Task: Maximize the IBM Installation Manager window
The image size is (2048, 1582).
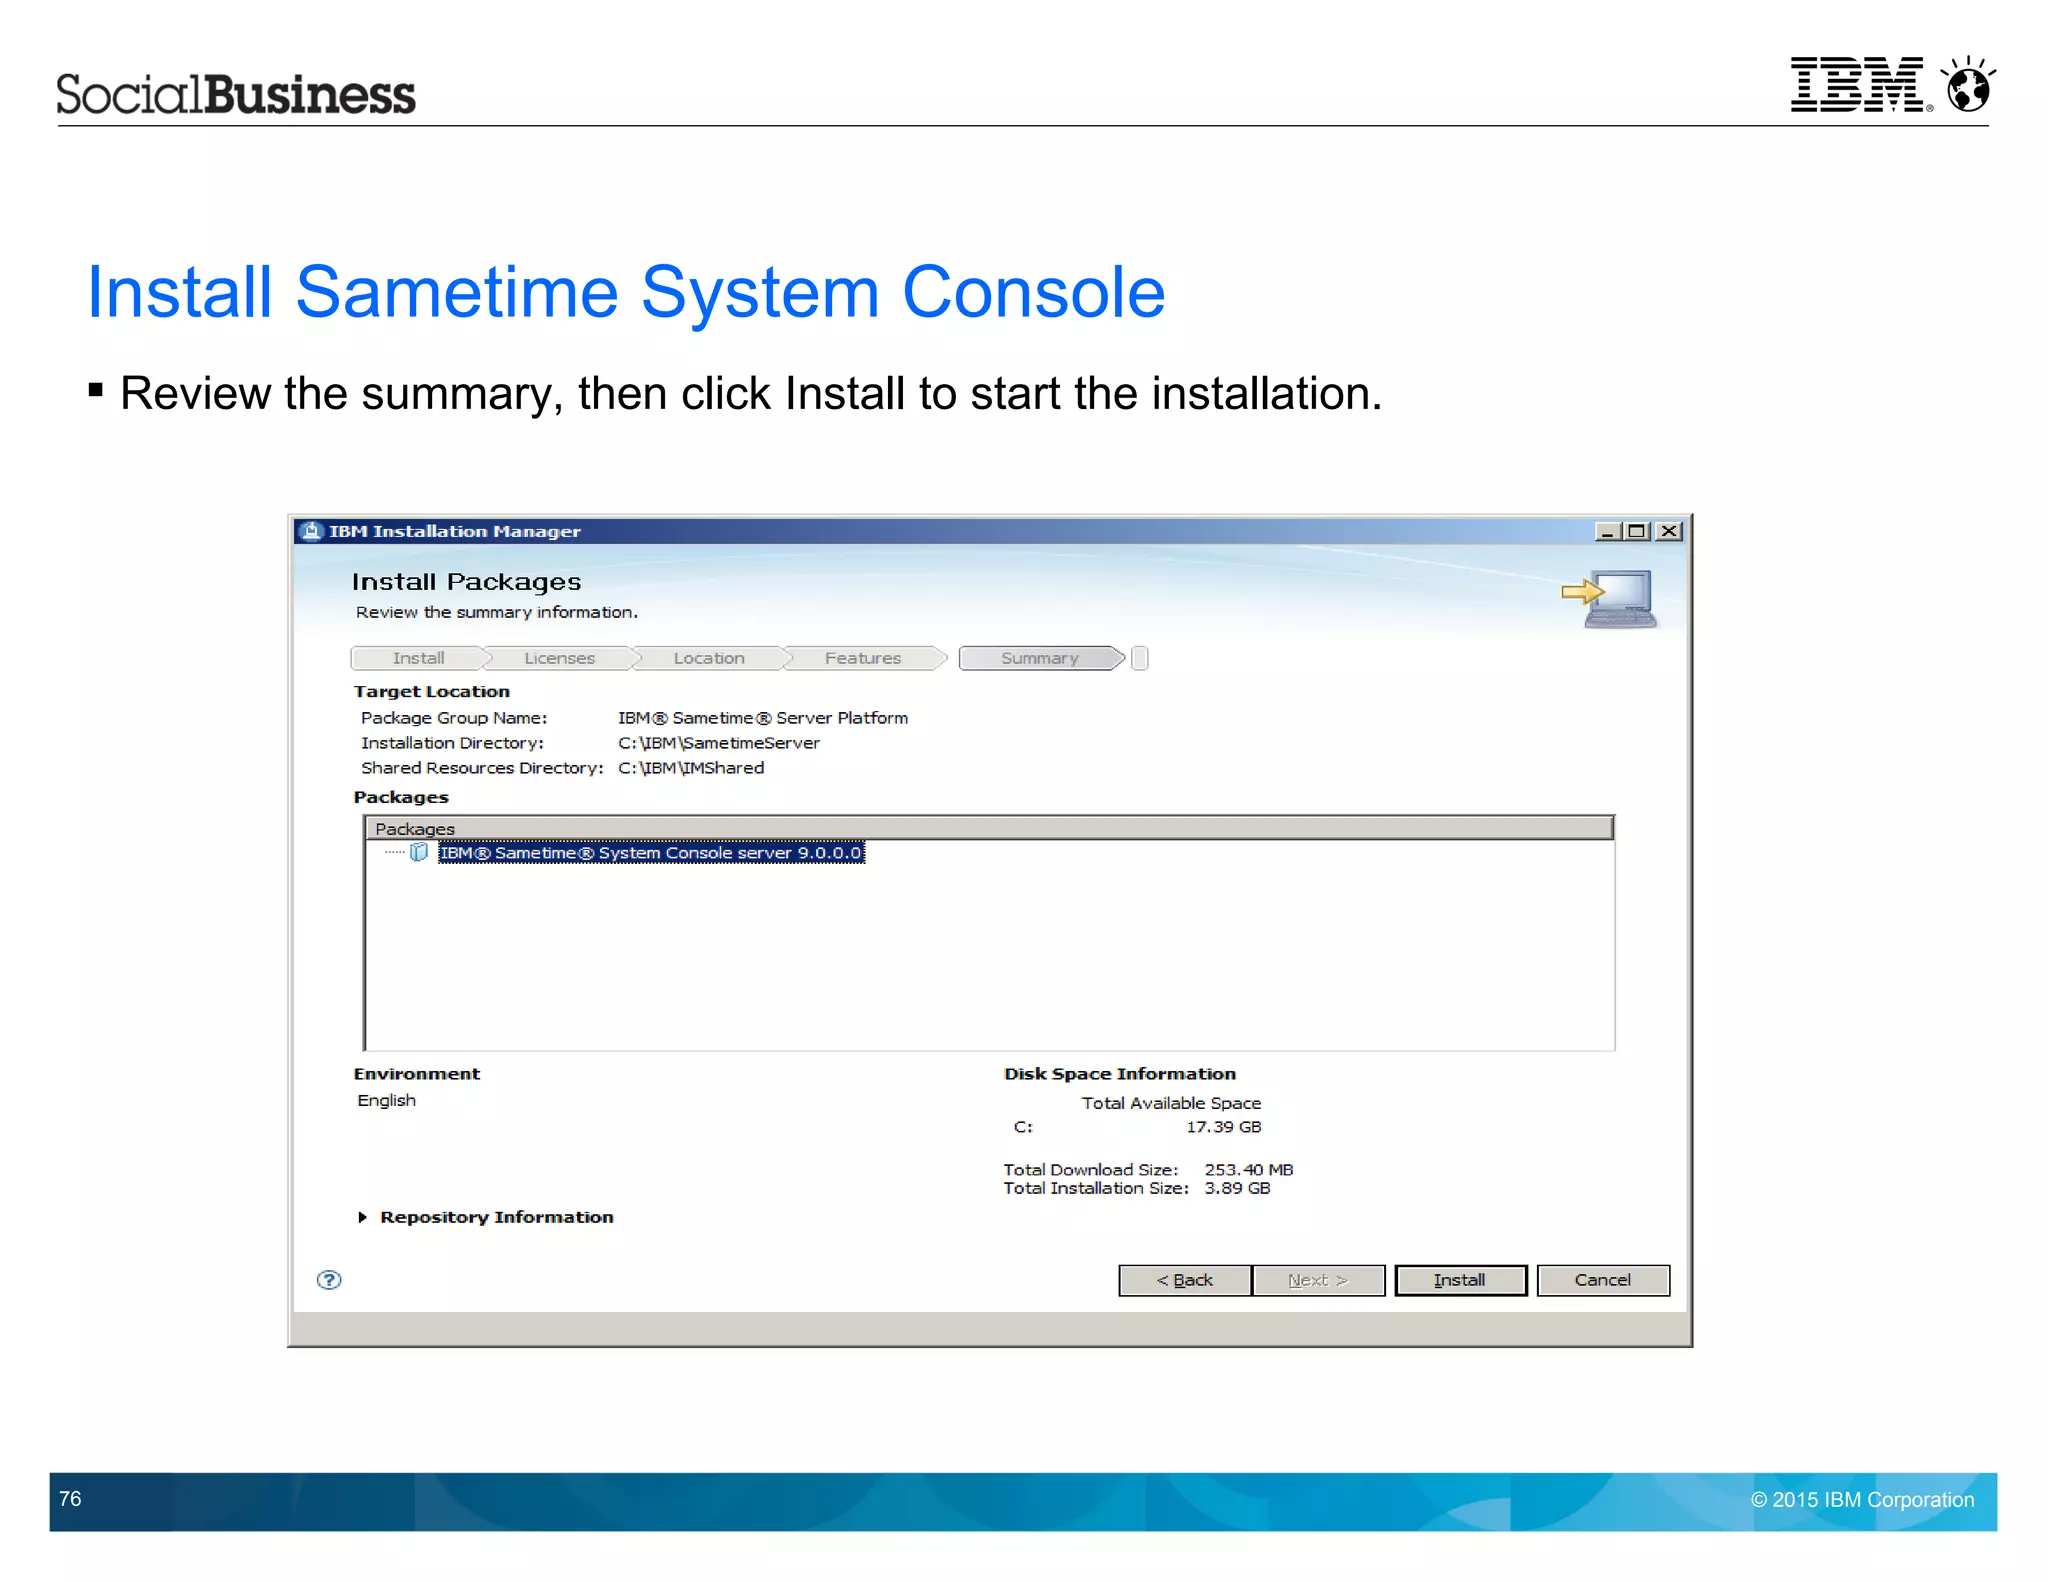Action: 1637,531
